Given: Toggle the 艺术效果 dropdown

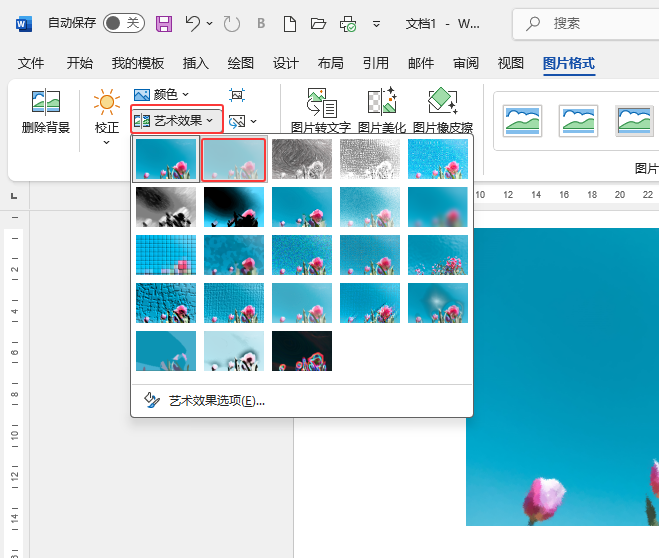Looking at the screenshot, I should click(x=177, y=121).
